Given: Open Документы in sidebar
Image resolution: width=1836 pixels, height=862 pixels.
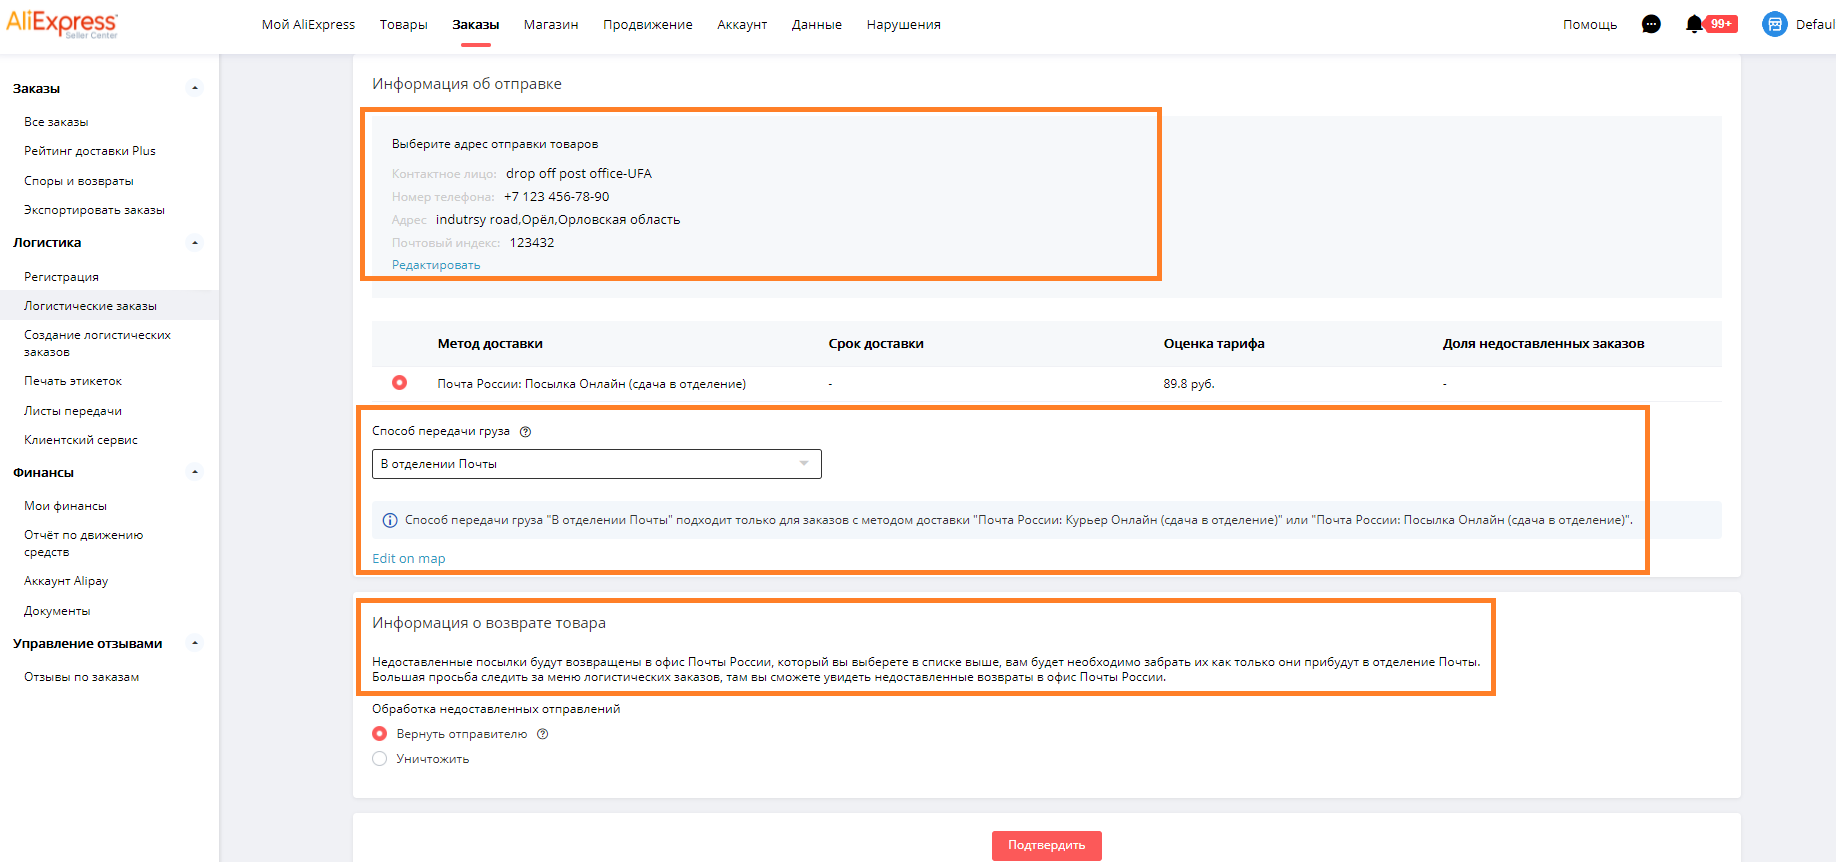Looking at the screenshot, I should click(57, 611).
